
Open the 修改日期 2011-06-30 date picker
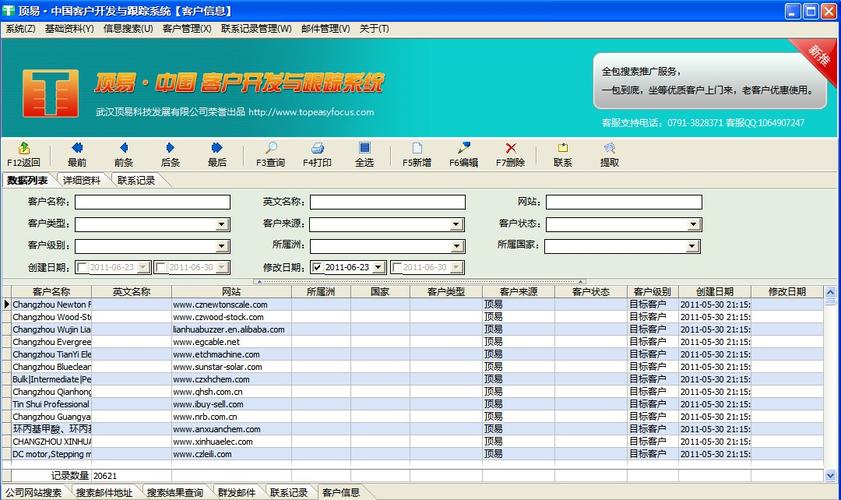pos(456,267)
